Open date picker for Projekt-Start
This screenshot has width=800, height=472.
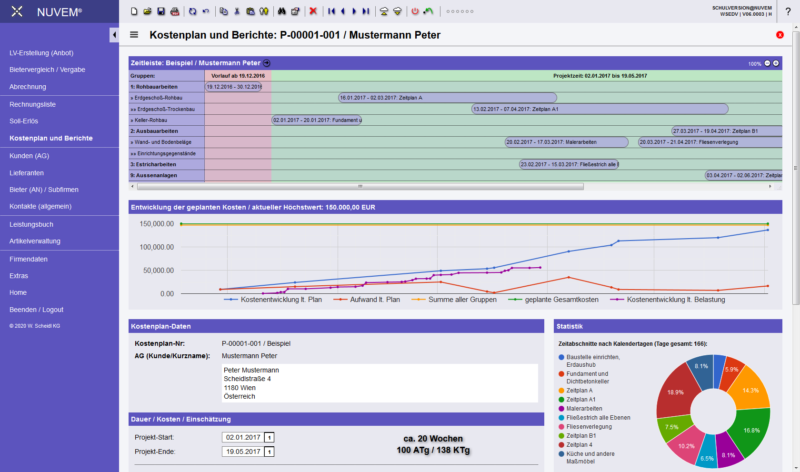pyautogui.click(x=269, y=437)
